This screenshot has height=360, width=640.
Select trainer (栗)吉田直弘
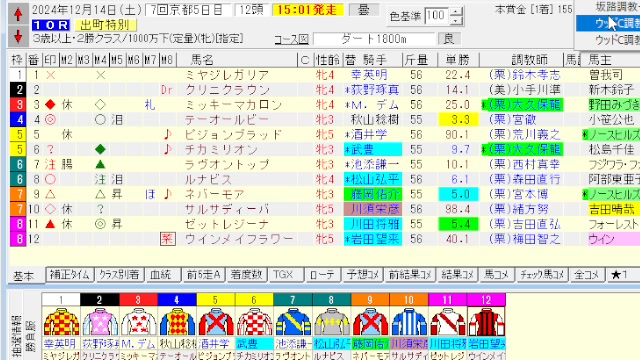[x=524, y=224]
